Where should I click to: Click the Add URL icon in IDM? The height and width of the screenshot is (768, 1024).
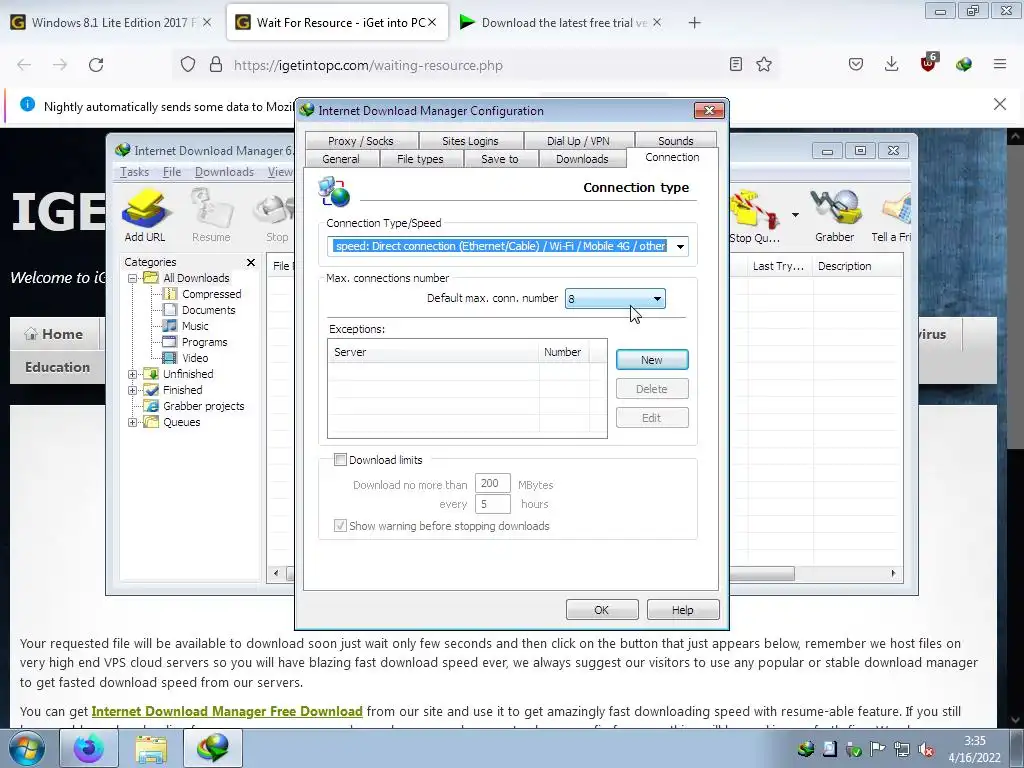coord(145,216)
